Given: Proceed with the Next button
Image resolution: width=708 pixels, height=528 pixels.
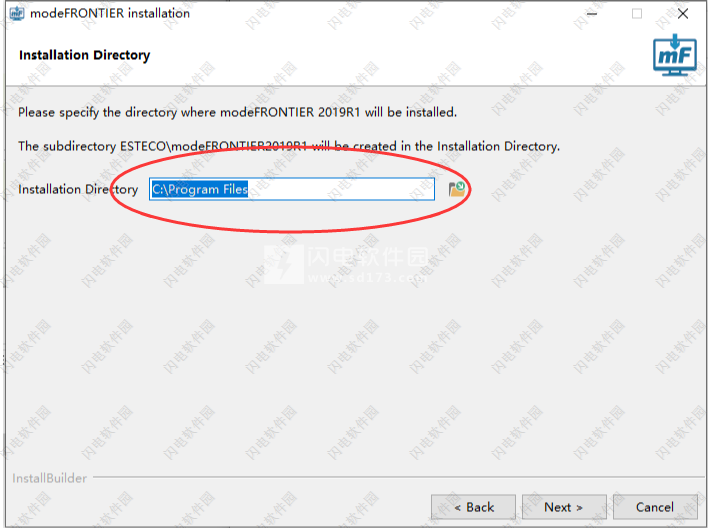Looking at the screenshot, I should pyautogui.click(x=564, y=507).
